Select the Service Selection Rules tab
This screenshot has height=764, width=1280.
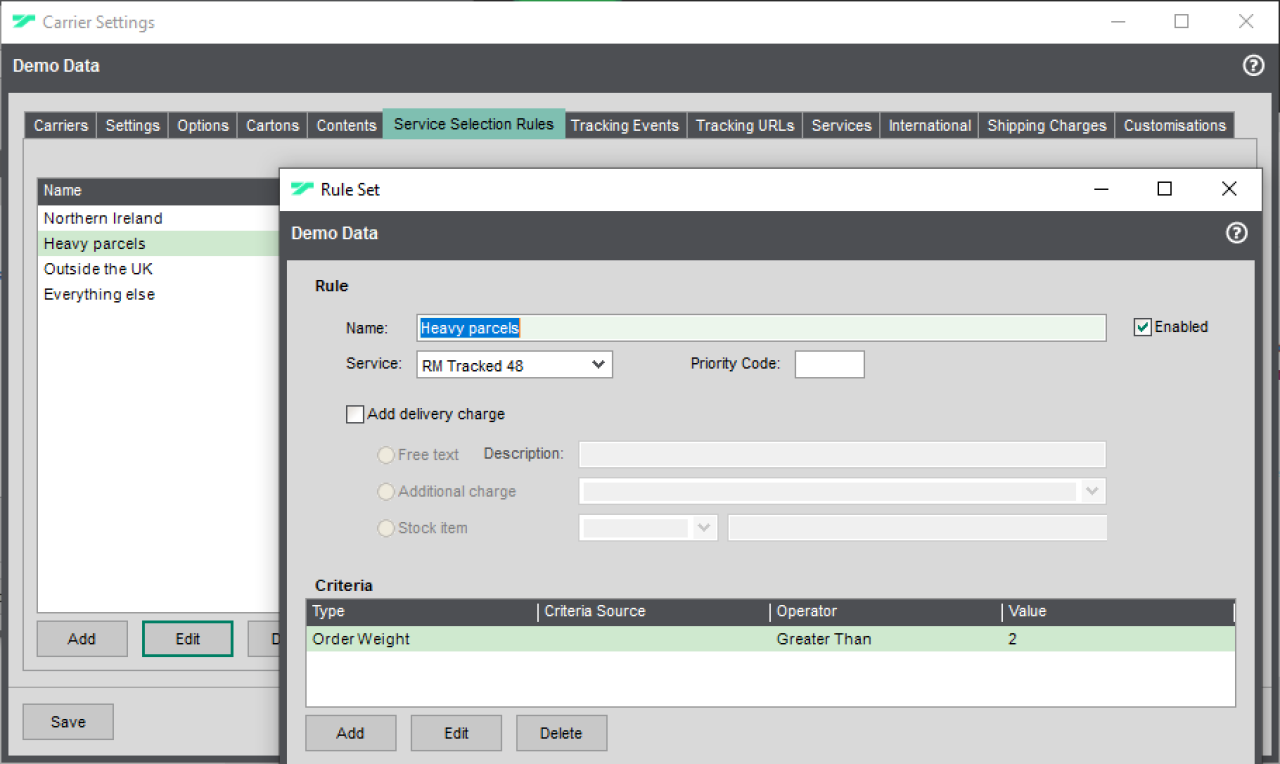(474, 124)
